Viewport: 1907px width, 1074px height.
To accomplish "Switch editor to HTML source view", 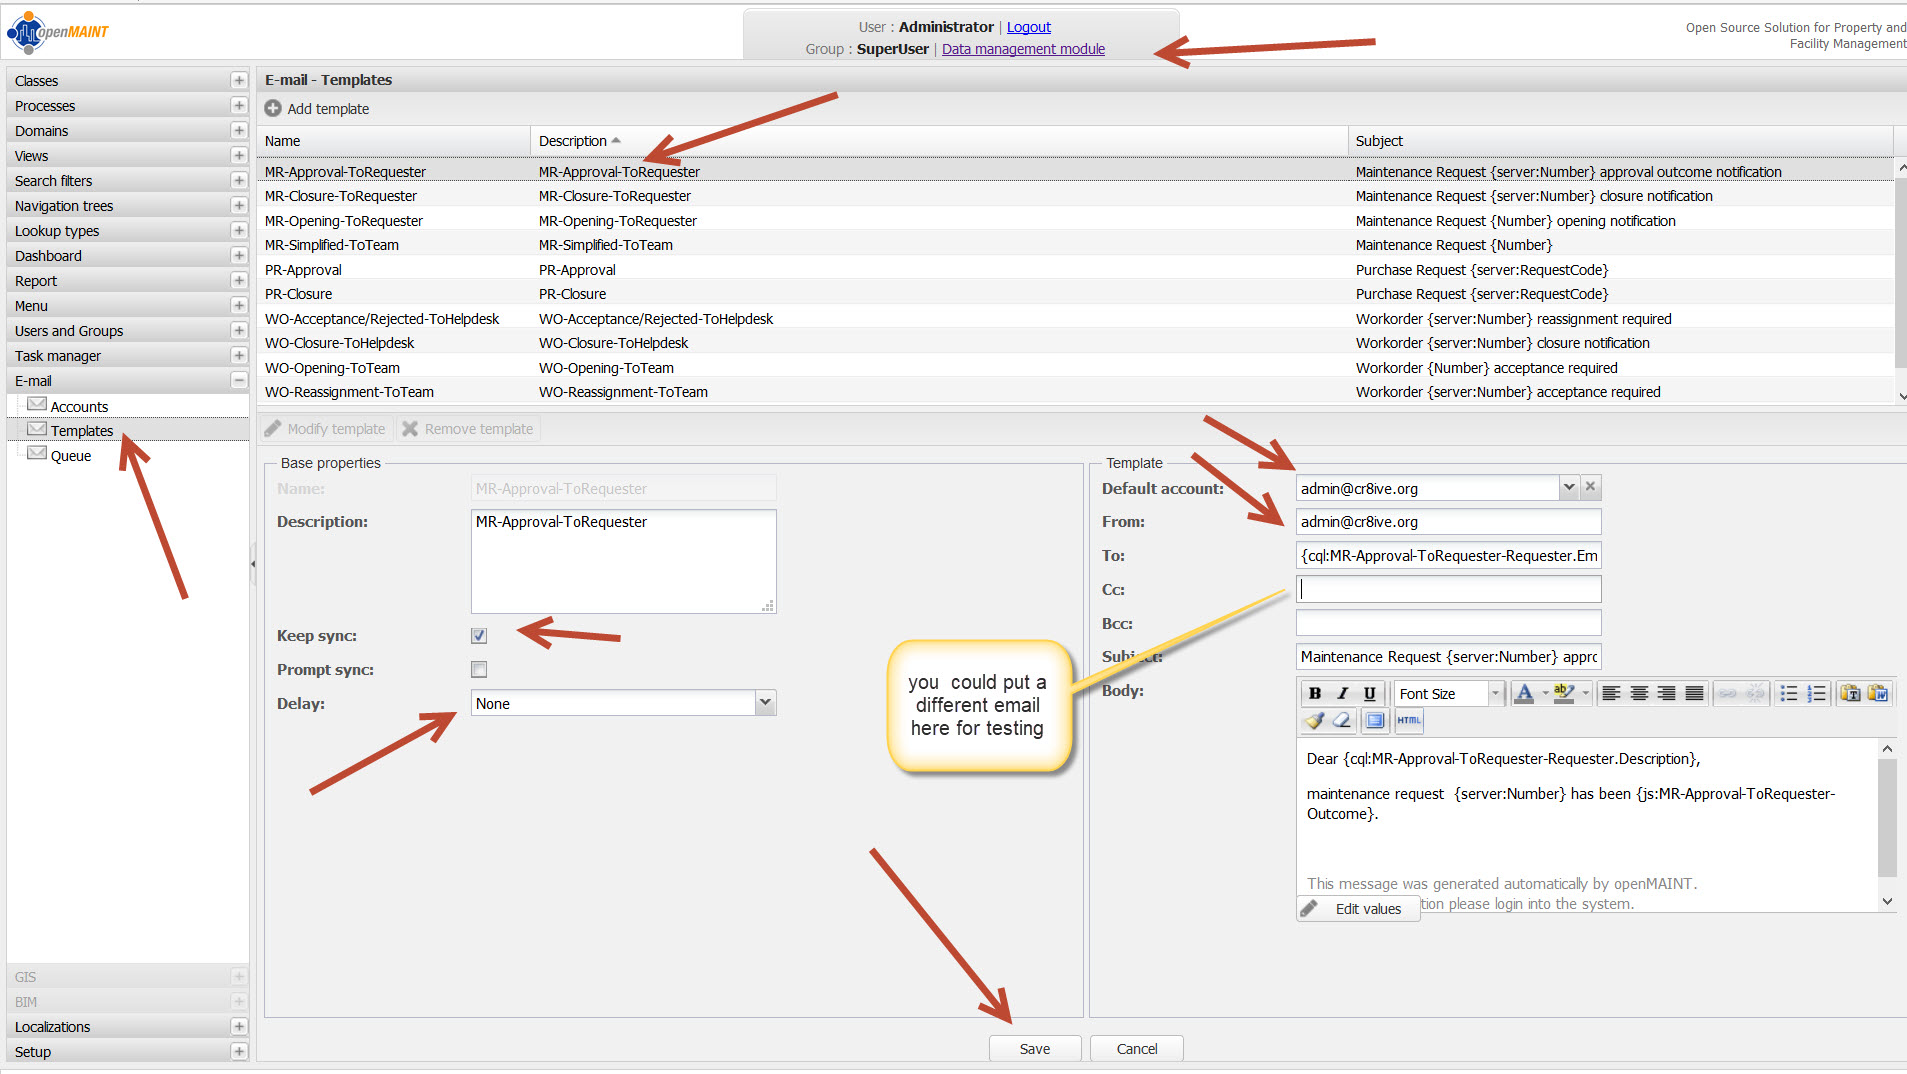I will [1408, 720].
